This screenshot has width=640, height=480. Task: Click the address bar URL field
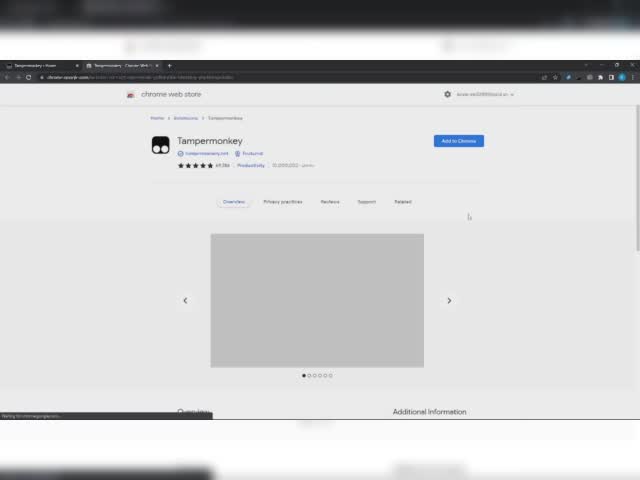[286, 77]
